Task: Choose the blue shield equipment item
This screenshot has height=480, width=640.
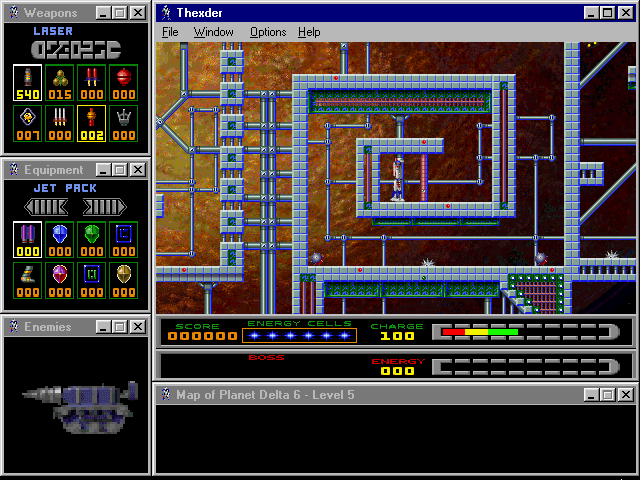Action: 59,240
